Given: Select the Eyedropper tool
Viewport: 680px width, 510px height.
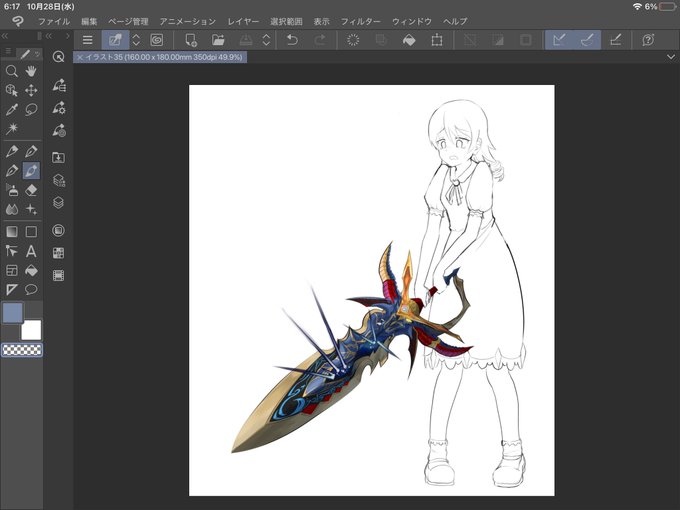Looking at the screenshot, I should [x=12, y=109].
